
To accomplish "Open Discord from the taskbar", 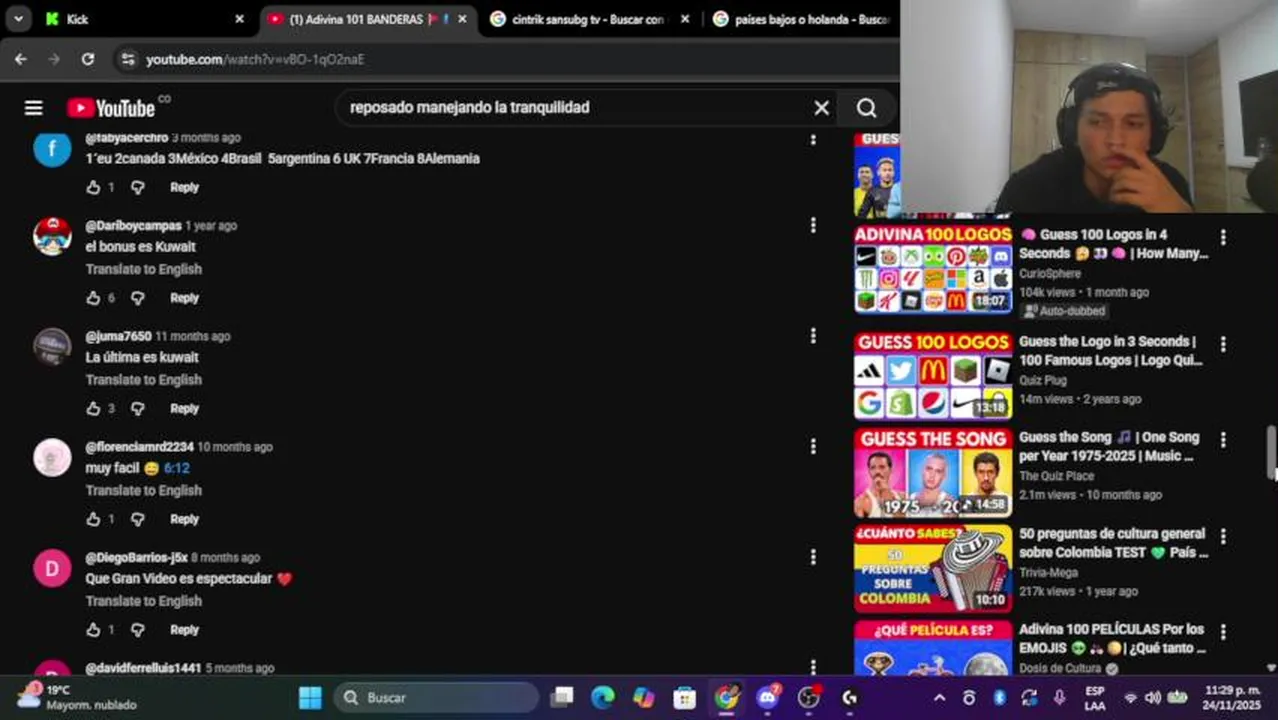I will pyautogui.click(x=768, y=697).
